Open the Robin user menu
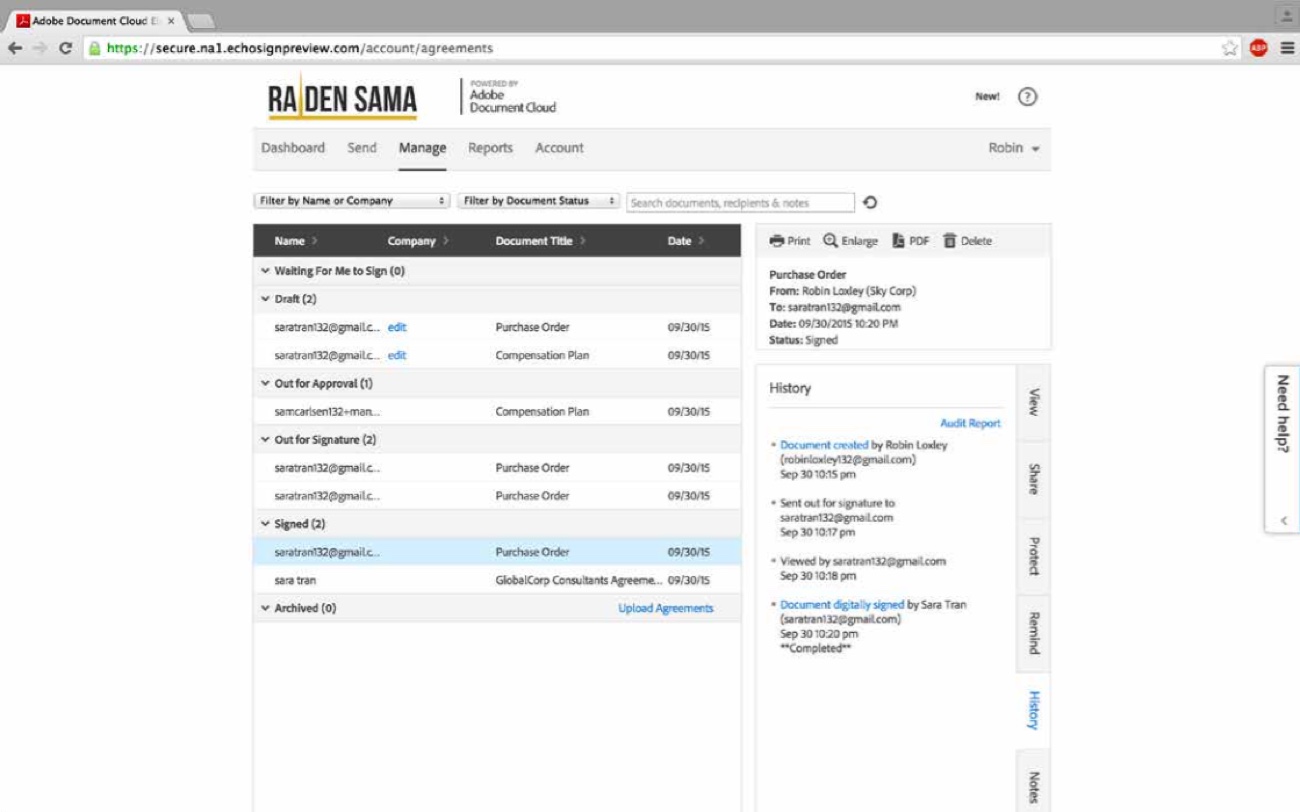The width and height of the screenshot is (1300, 812). tap(1014, 148)
